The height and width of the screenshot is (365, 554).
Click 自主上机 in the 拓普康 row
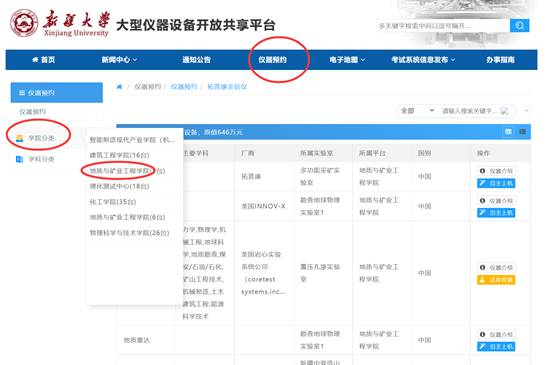coord(496,183)
